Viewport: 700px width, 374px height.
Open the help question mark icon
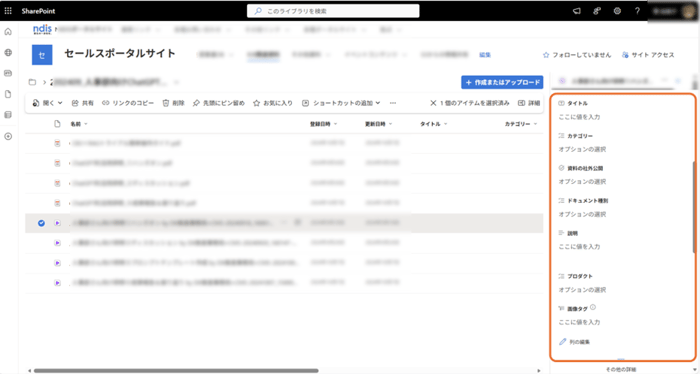click(637, 11)
